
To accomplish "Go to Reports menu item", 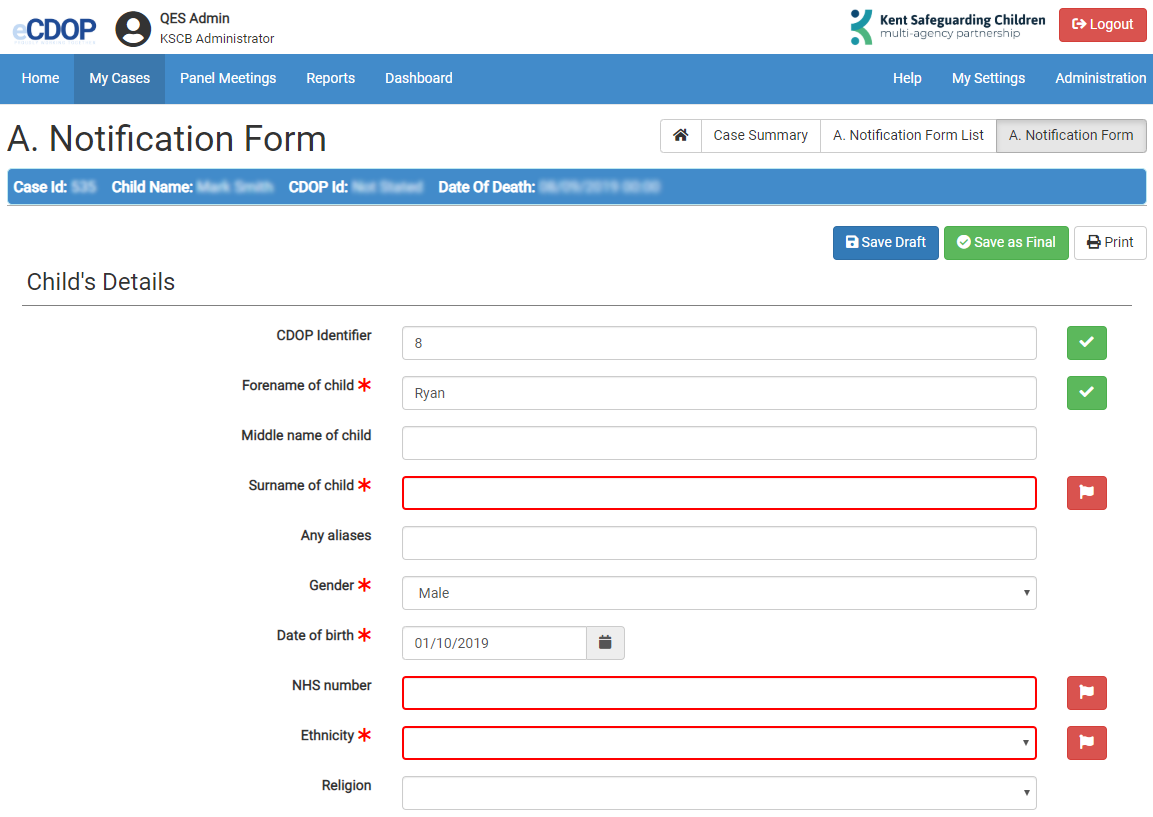I will [330, 79].
